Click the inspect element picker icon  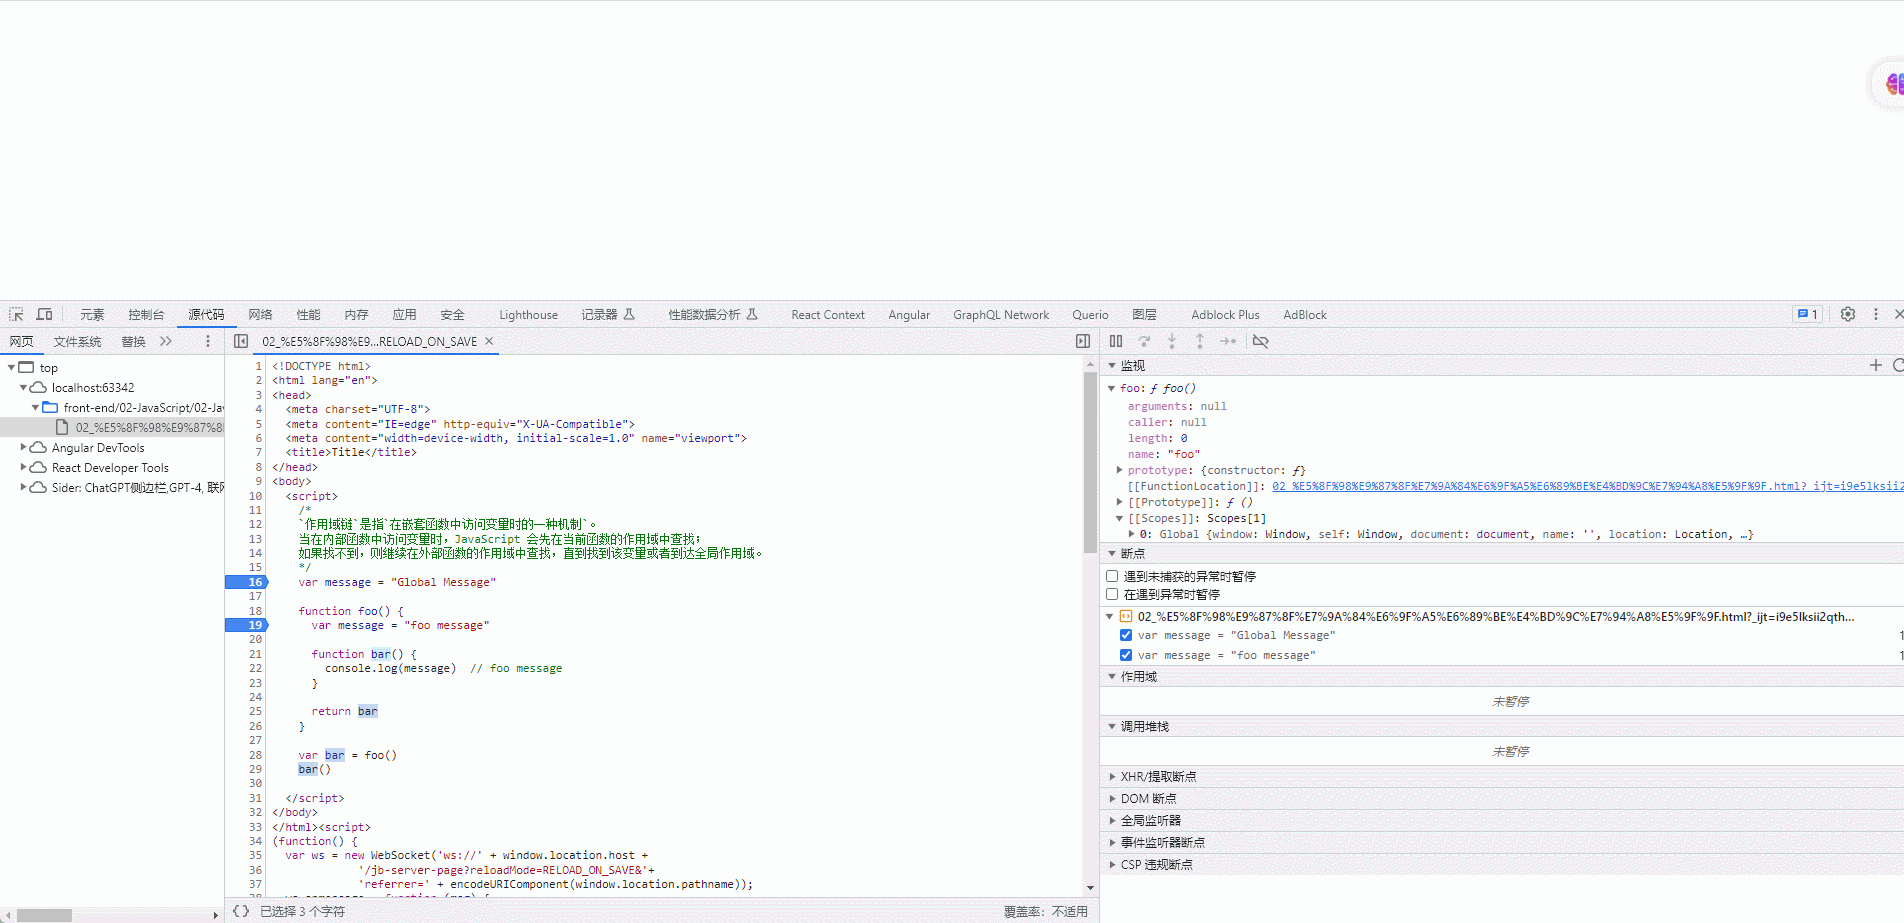(16, 314)
